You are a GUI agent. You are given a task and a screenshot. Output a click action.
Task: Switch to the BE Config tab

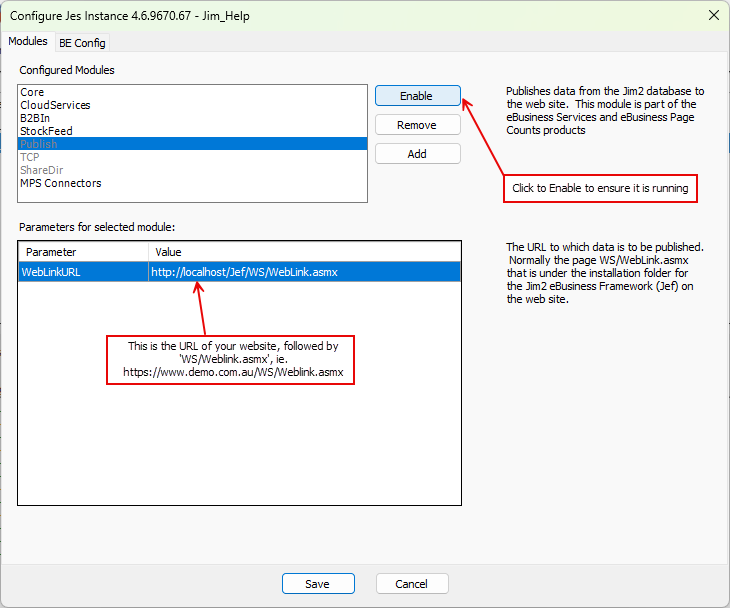(82, 43)
